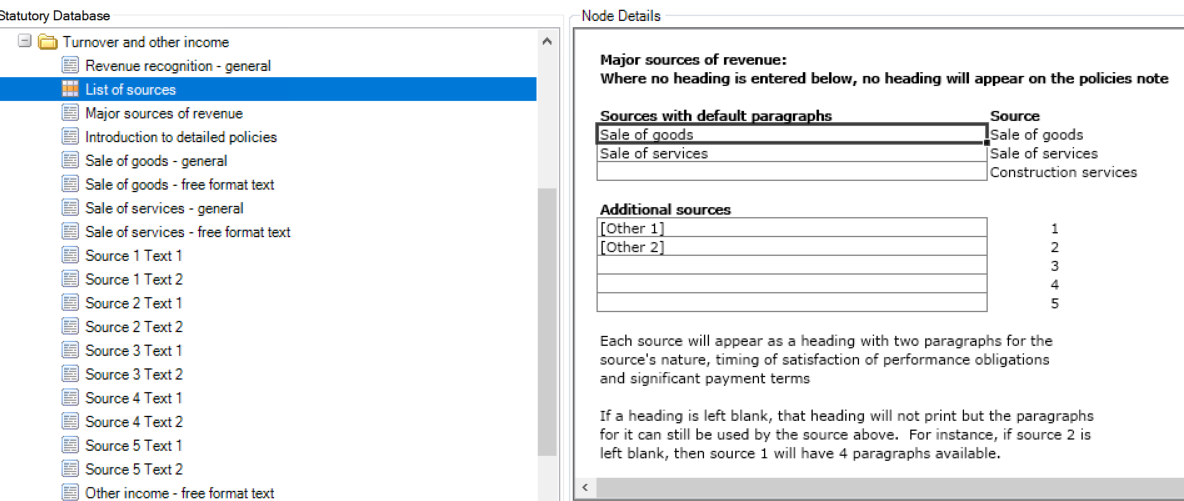This screenshot has width=1184, height=501.
Task: Click the [Other 1] additional source field
Action: pyautogui.click(x=791, y=227)
